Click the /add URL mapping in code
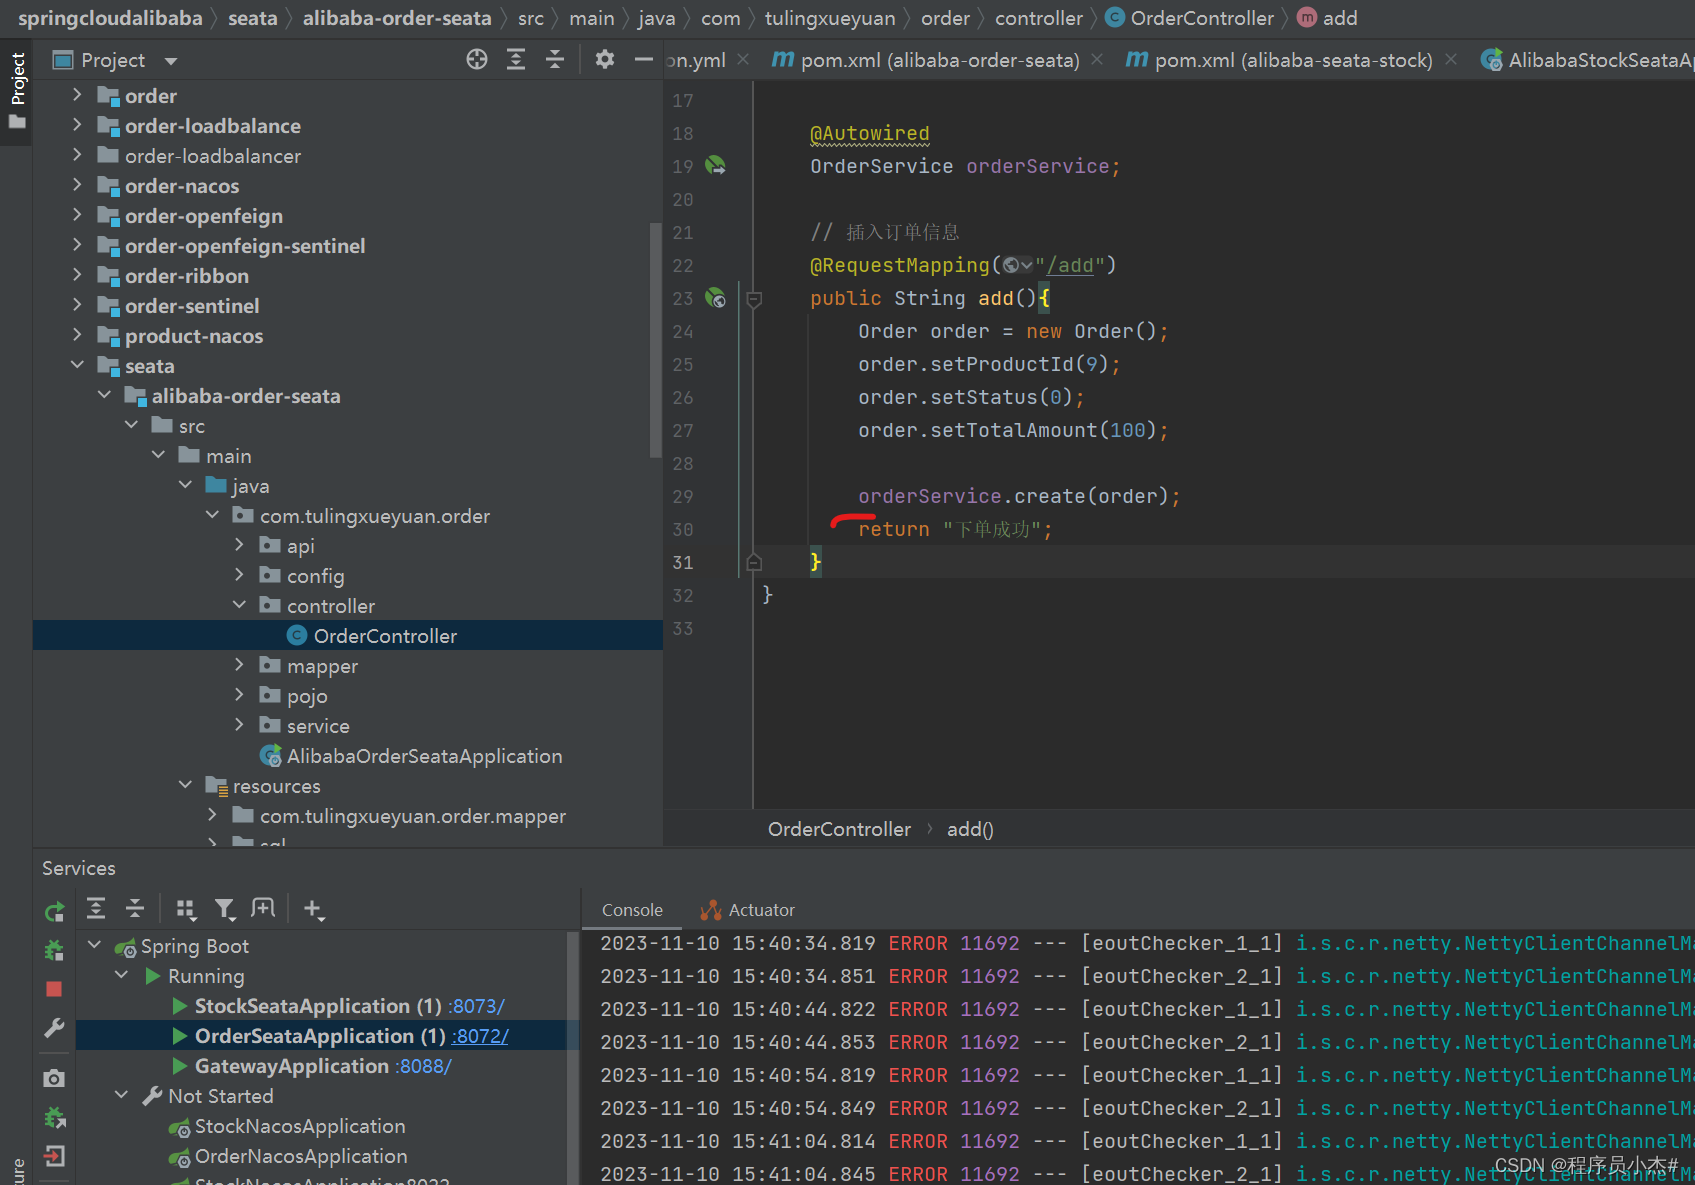Screen dimensions: 1695x1185 (x=1069, y=265)
